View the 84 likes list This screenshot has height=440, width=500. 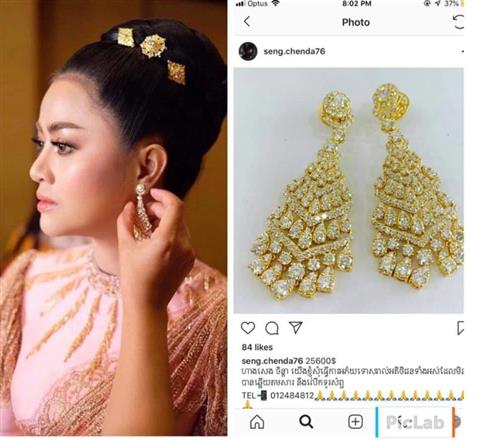point(257,347)
